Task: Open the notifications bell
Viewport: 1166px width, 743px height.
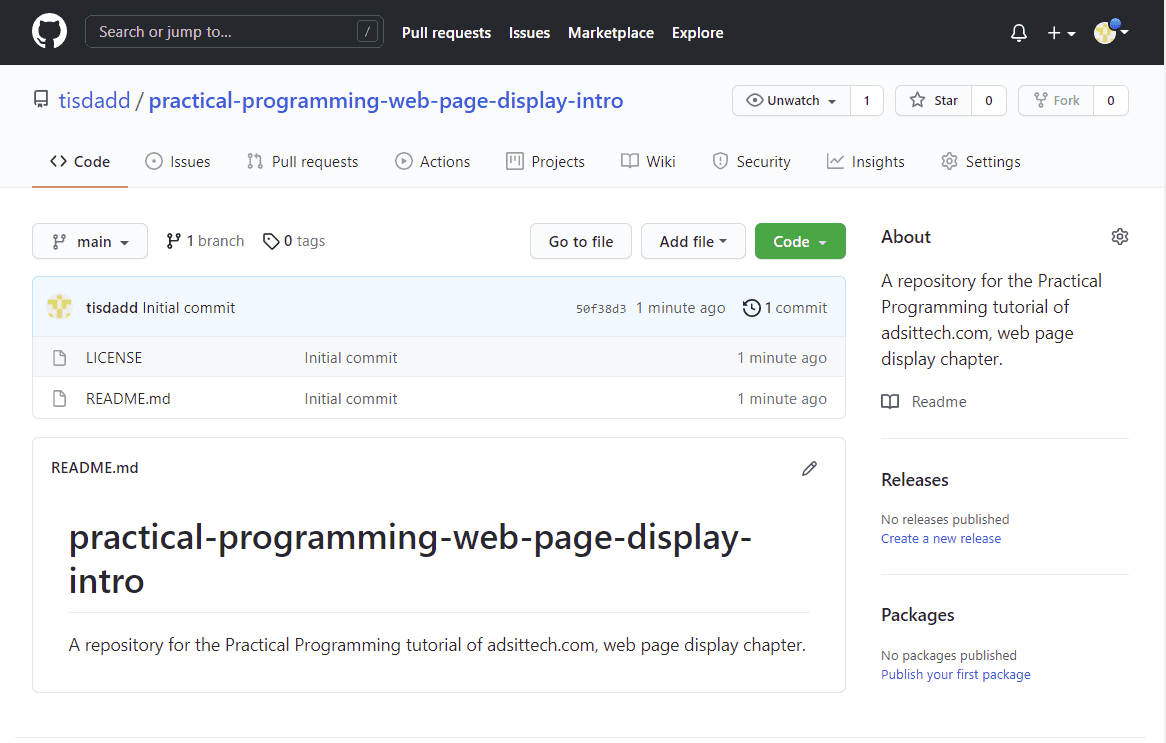Action: coord(1018,32)
